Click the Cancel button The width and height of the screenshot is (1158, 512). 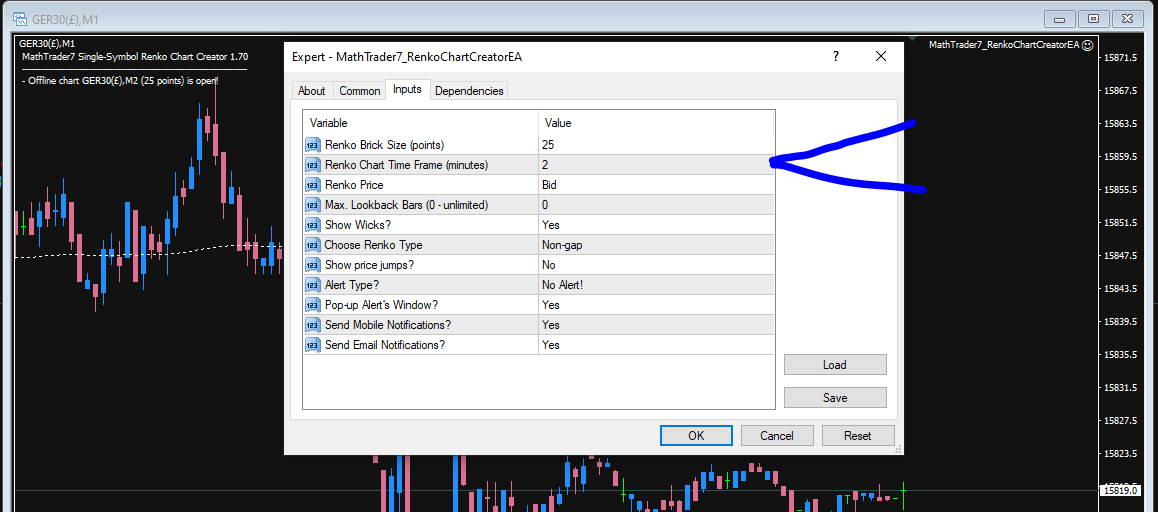point(777,436)
